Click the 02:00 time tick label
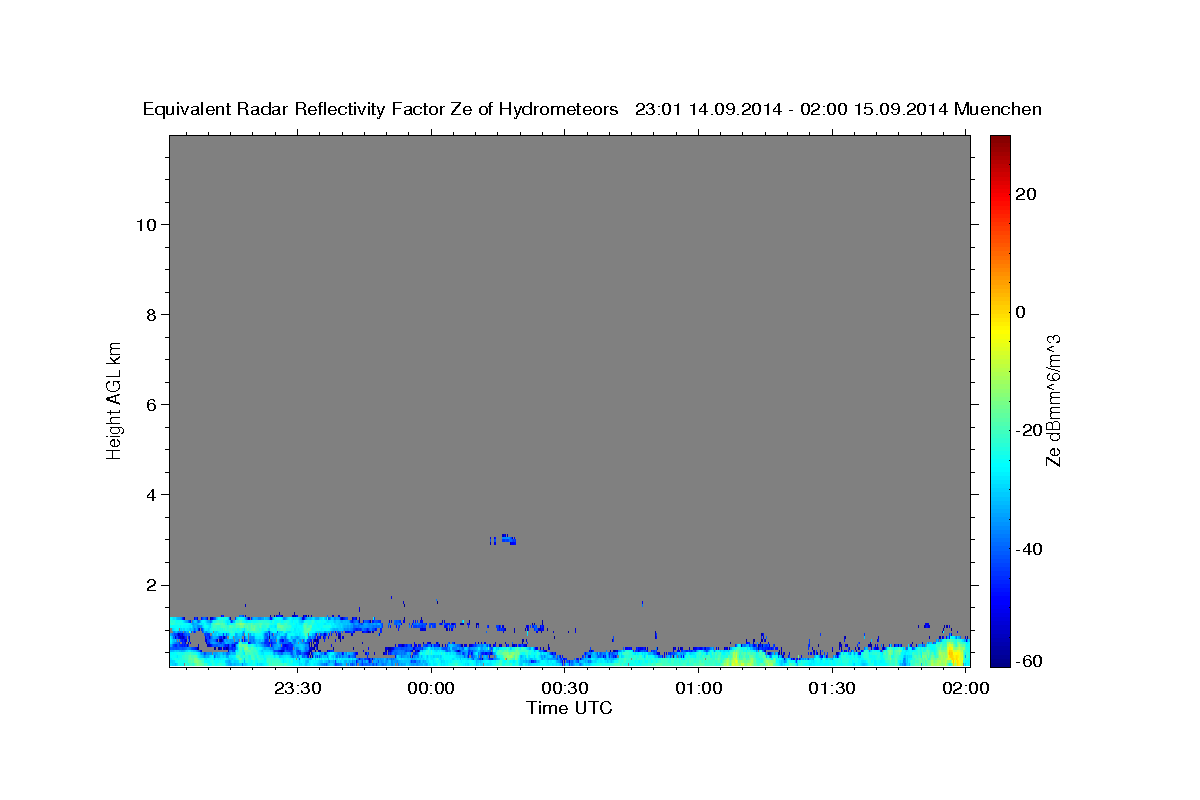The image size is (1200, 800). pyautogui.click(x=965, y=688)
